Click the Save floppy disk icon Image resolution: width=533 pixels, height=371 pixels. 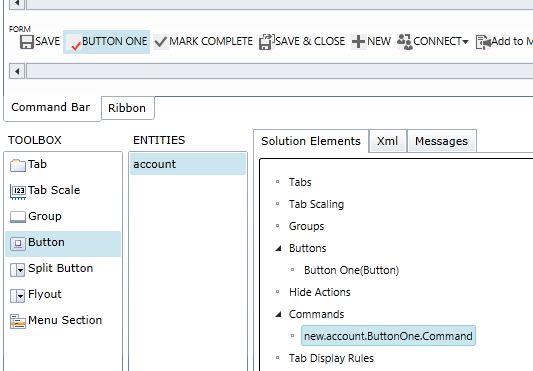coord(27,42)
